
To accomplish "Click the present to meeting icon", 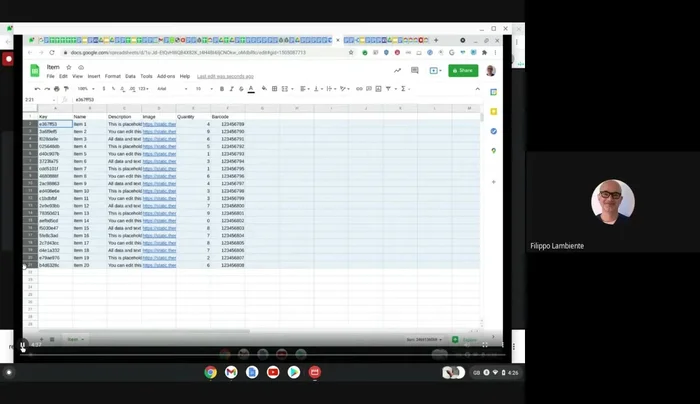I will pyautogui.click(x=435, y=71).
